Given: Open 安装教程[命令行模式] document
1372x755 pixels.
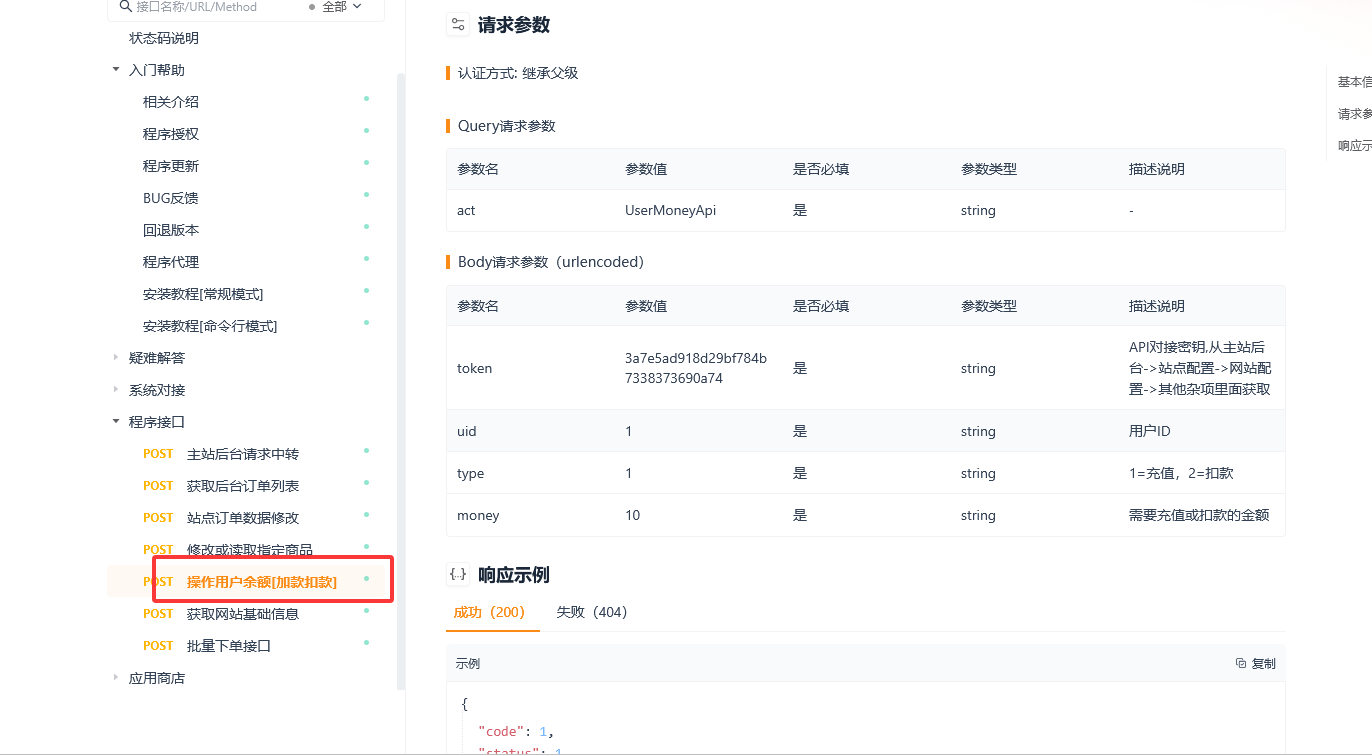Looking at the screenshot, I should tap(210, 326).
